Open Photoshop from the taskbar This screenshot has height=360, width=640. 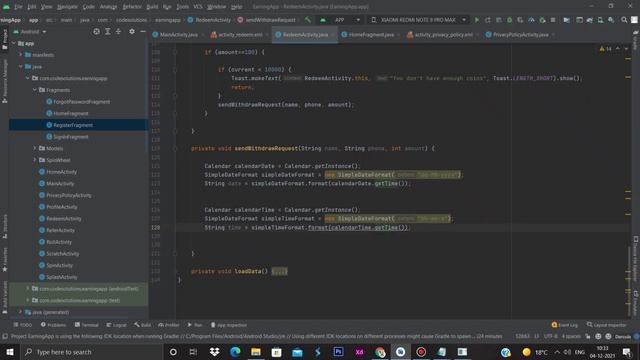338,352
